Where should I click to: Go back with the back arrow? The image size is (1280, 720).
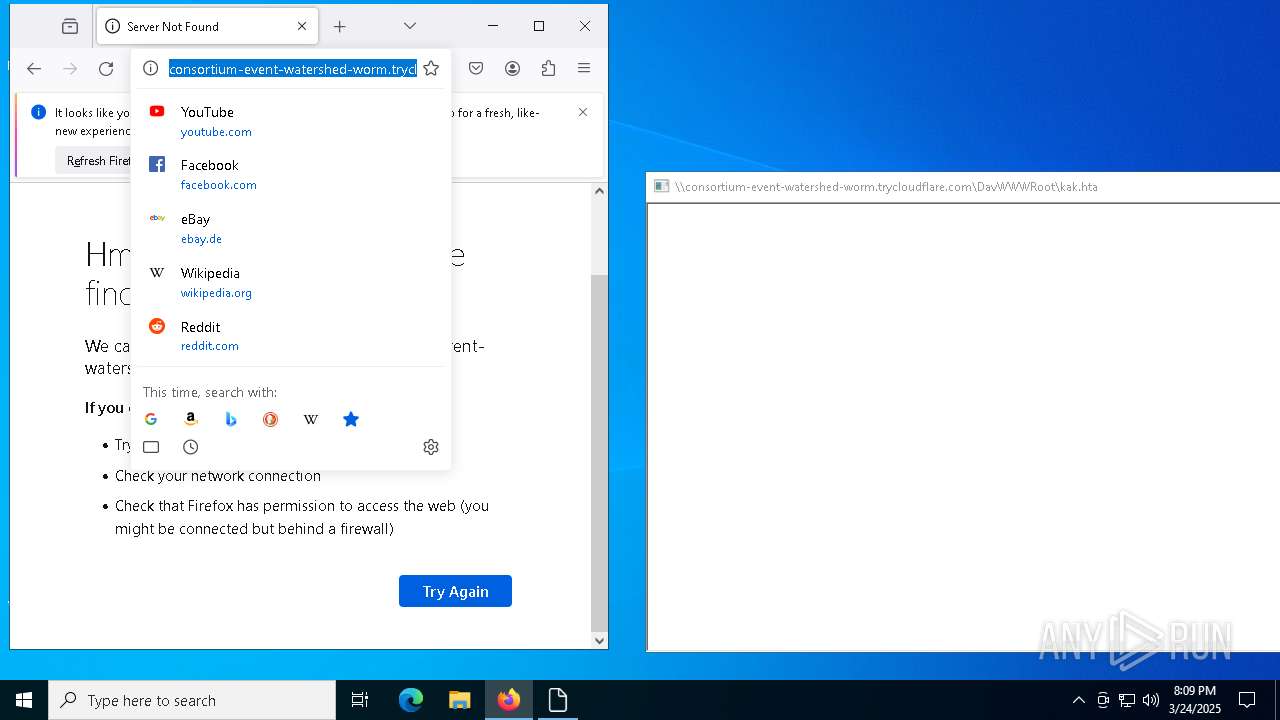(34, 68)
